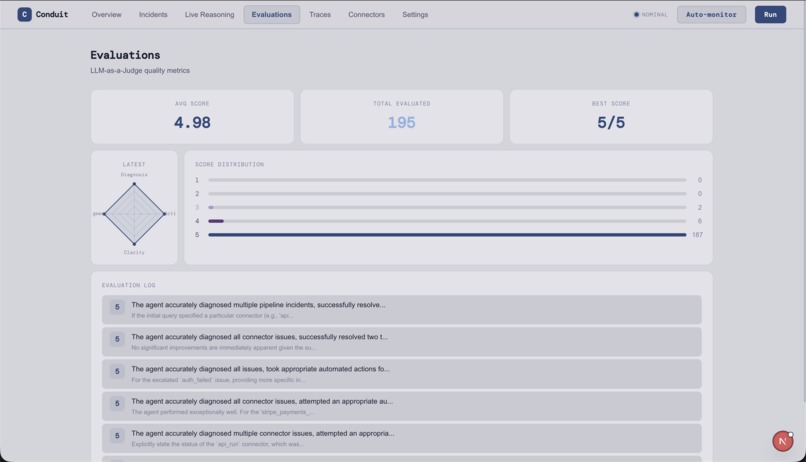
Task: Click the score 5 distribution bar
Action: 447,235
